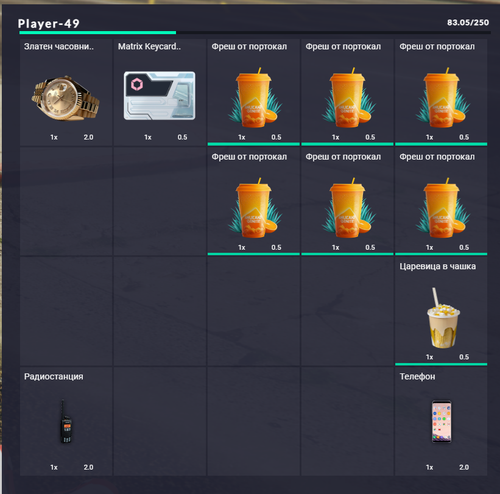Click the 'Златен часовни..' item name
Screen dimensions: 500x494
tap(59, 46)
